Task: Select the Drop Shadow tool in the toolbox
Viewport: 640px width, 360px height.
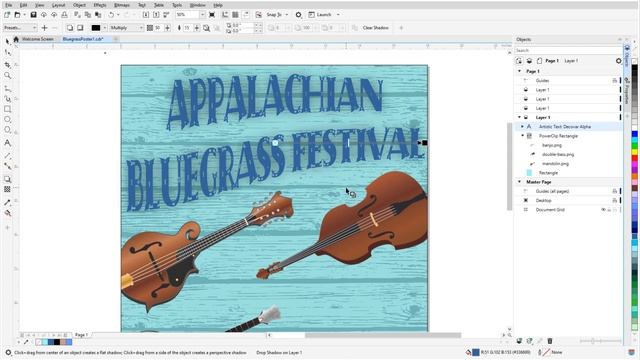Action: click(7, 179)
